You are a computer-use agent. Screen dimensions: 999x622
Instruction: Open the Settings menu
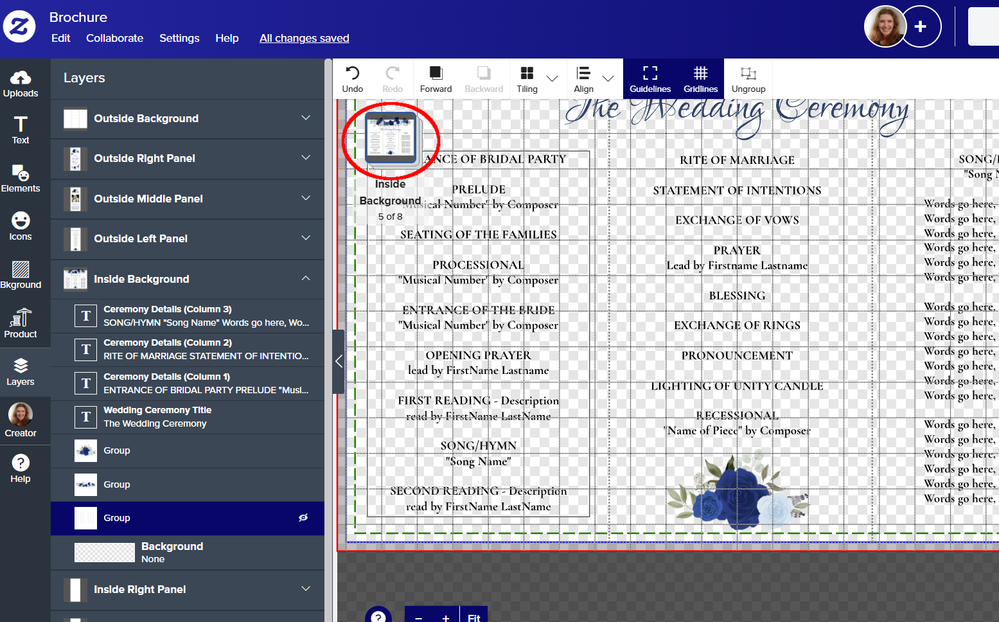point(179,38)
